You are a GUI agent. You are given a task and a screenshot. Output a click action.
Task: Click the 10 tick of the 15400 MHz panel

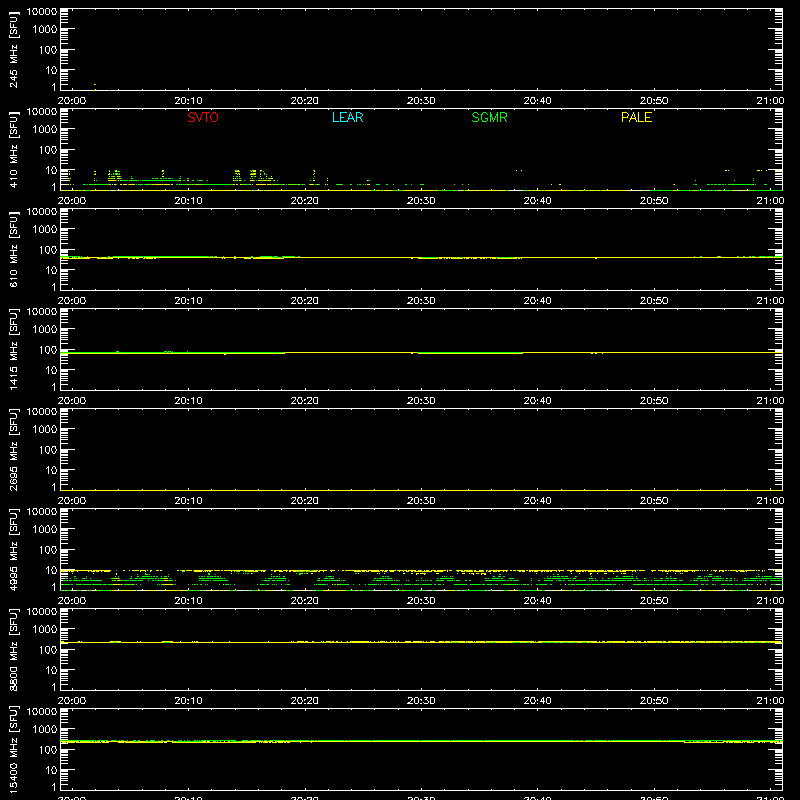[x=51, y=770]
